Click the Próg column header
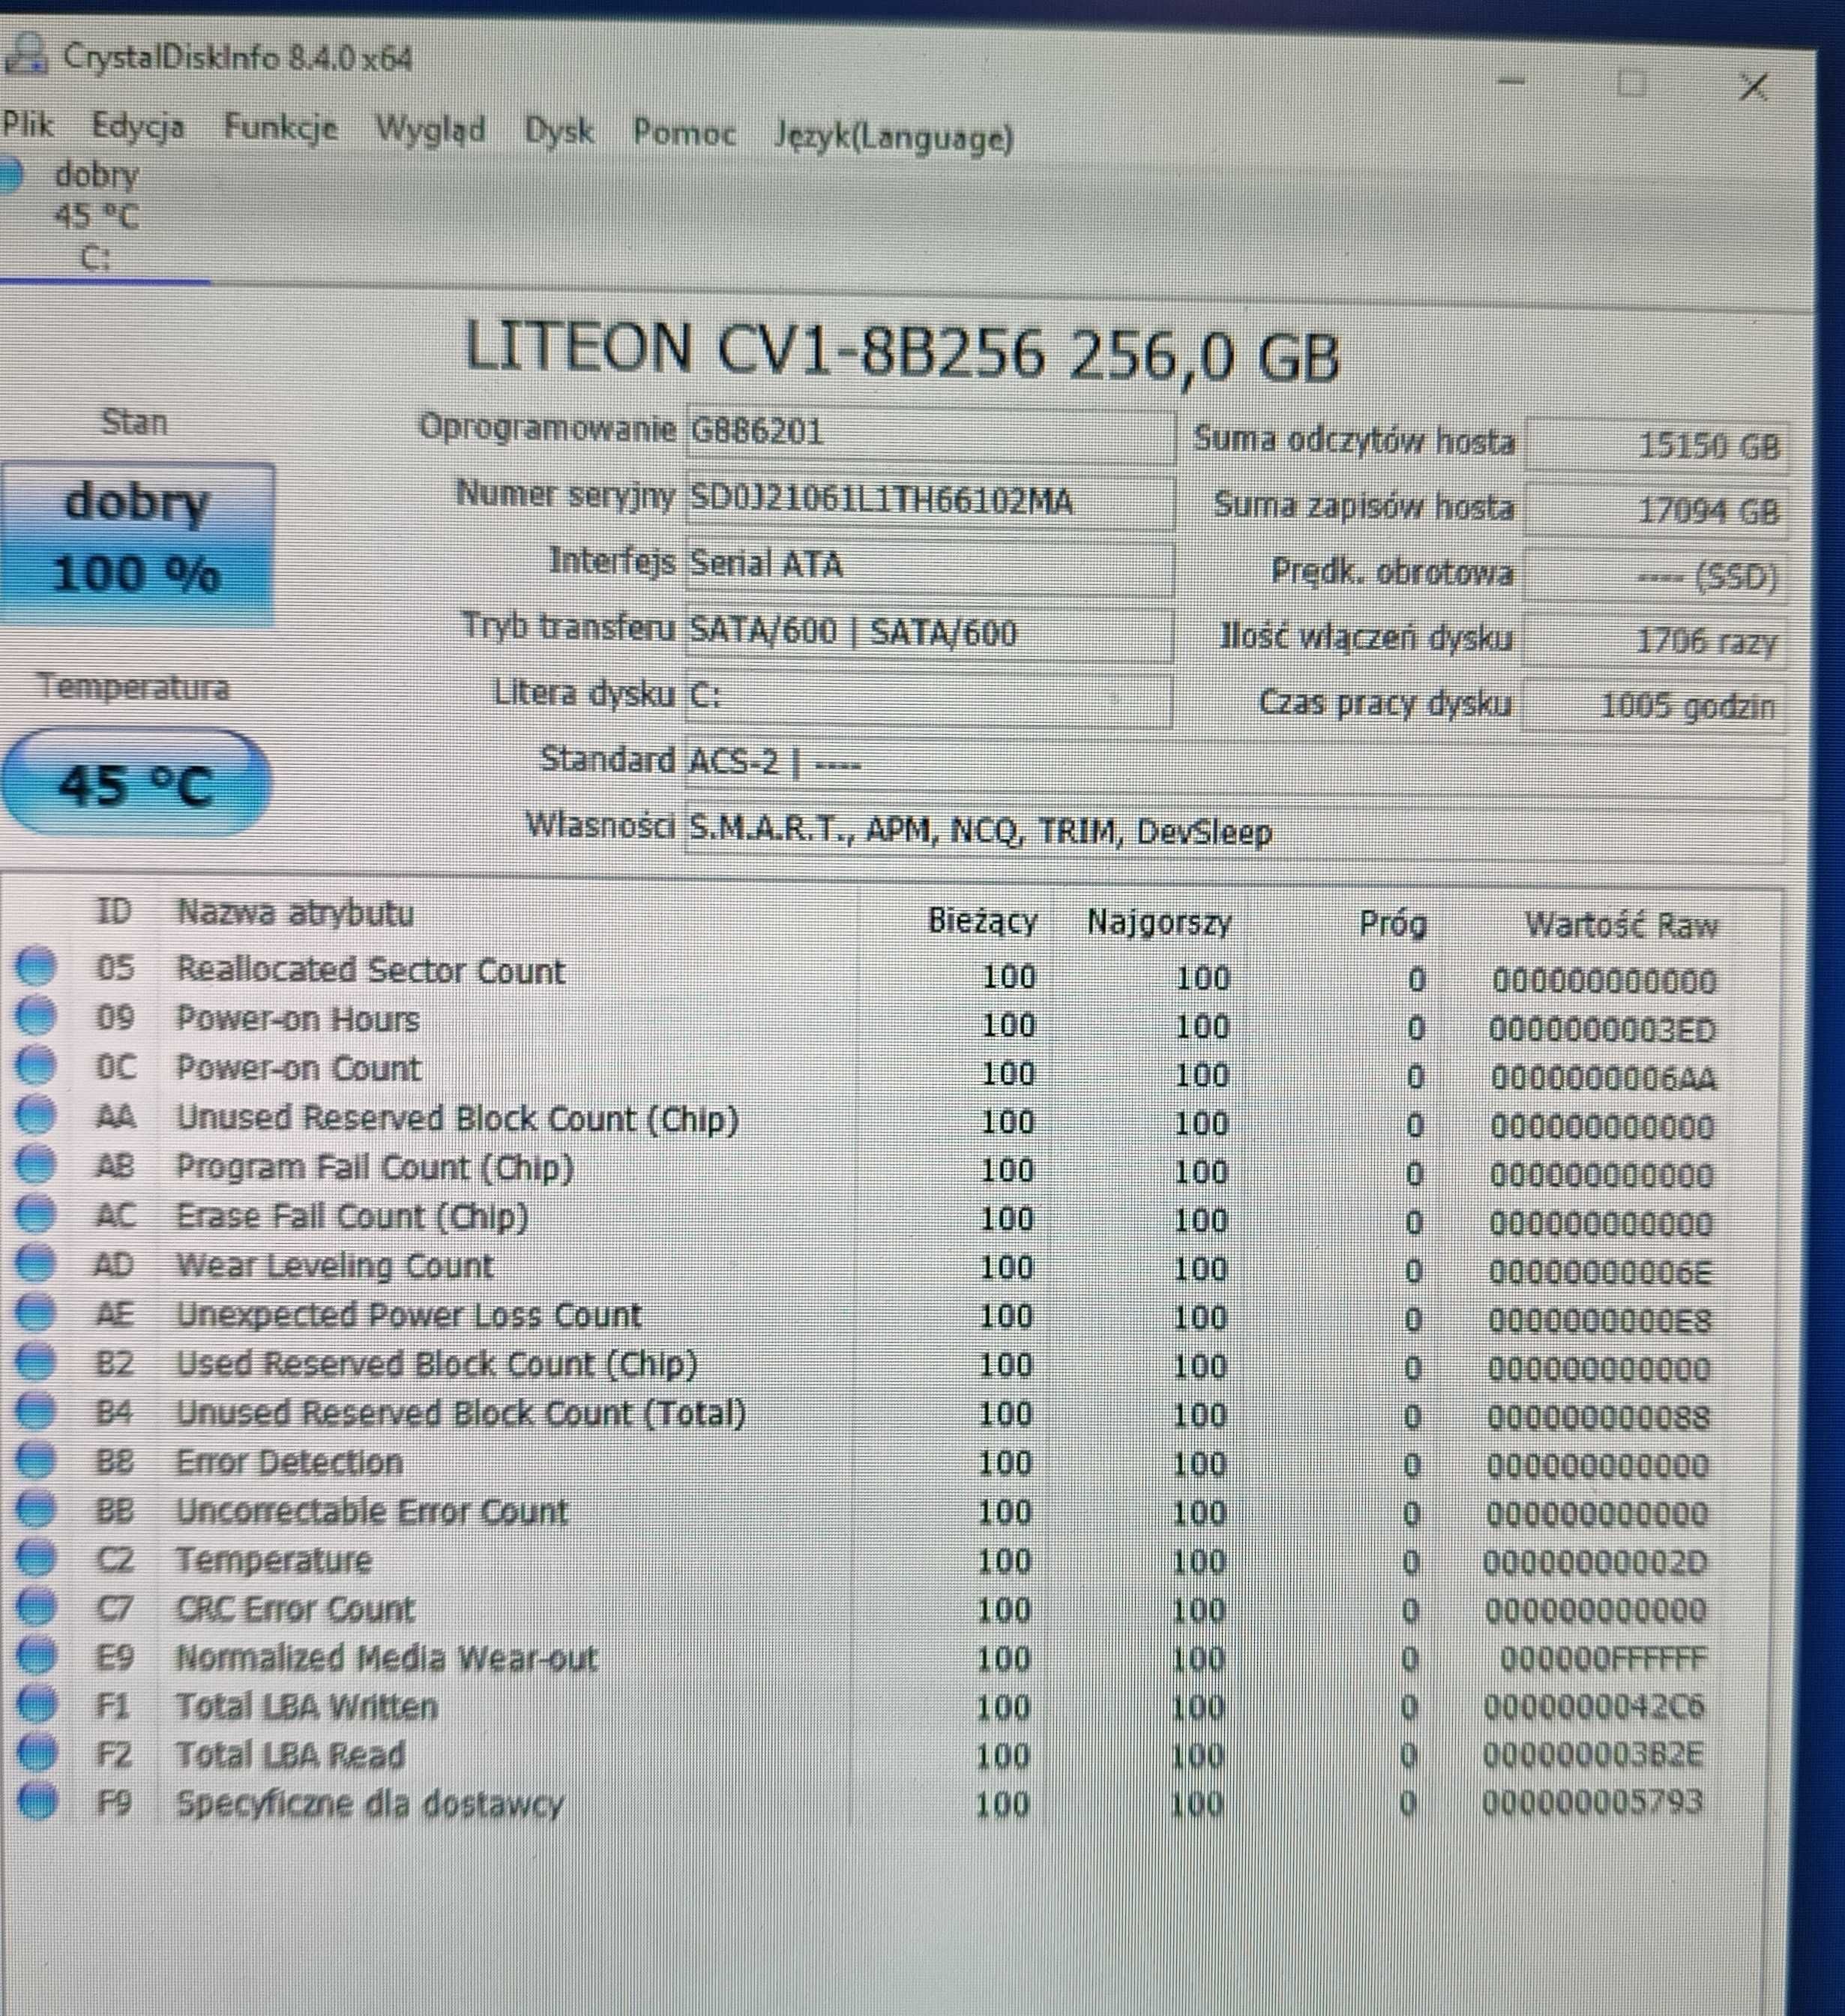 (x=1393, y=924)
